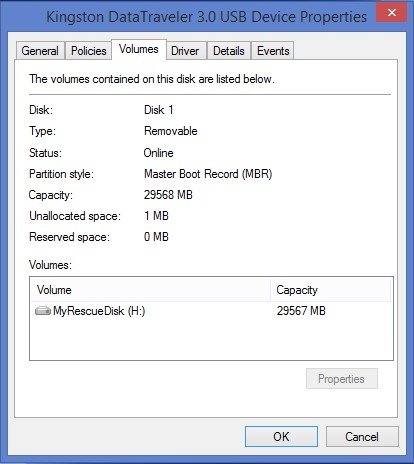Click the Volume column header
414x464 pixels.
150,290
